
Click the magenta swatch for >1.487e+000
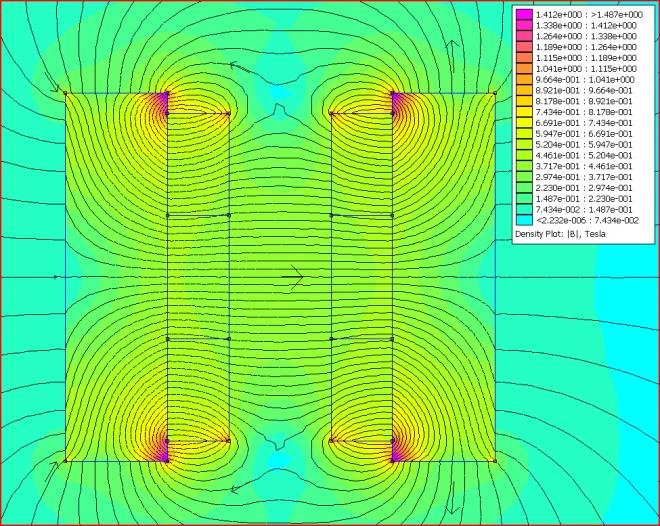(x=524, y=15)
